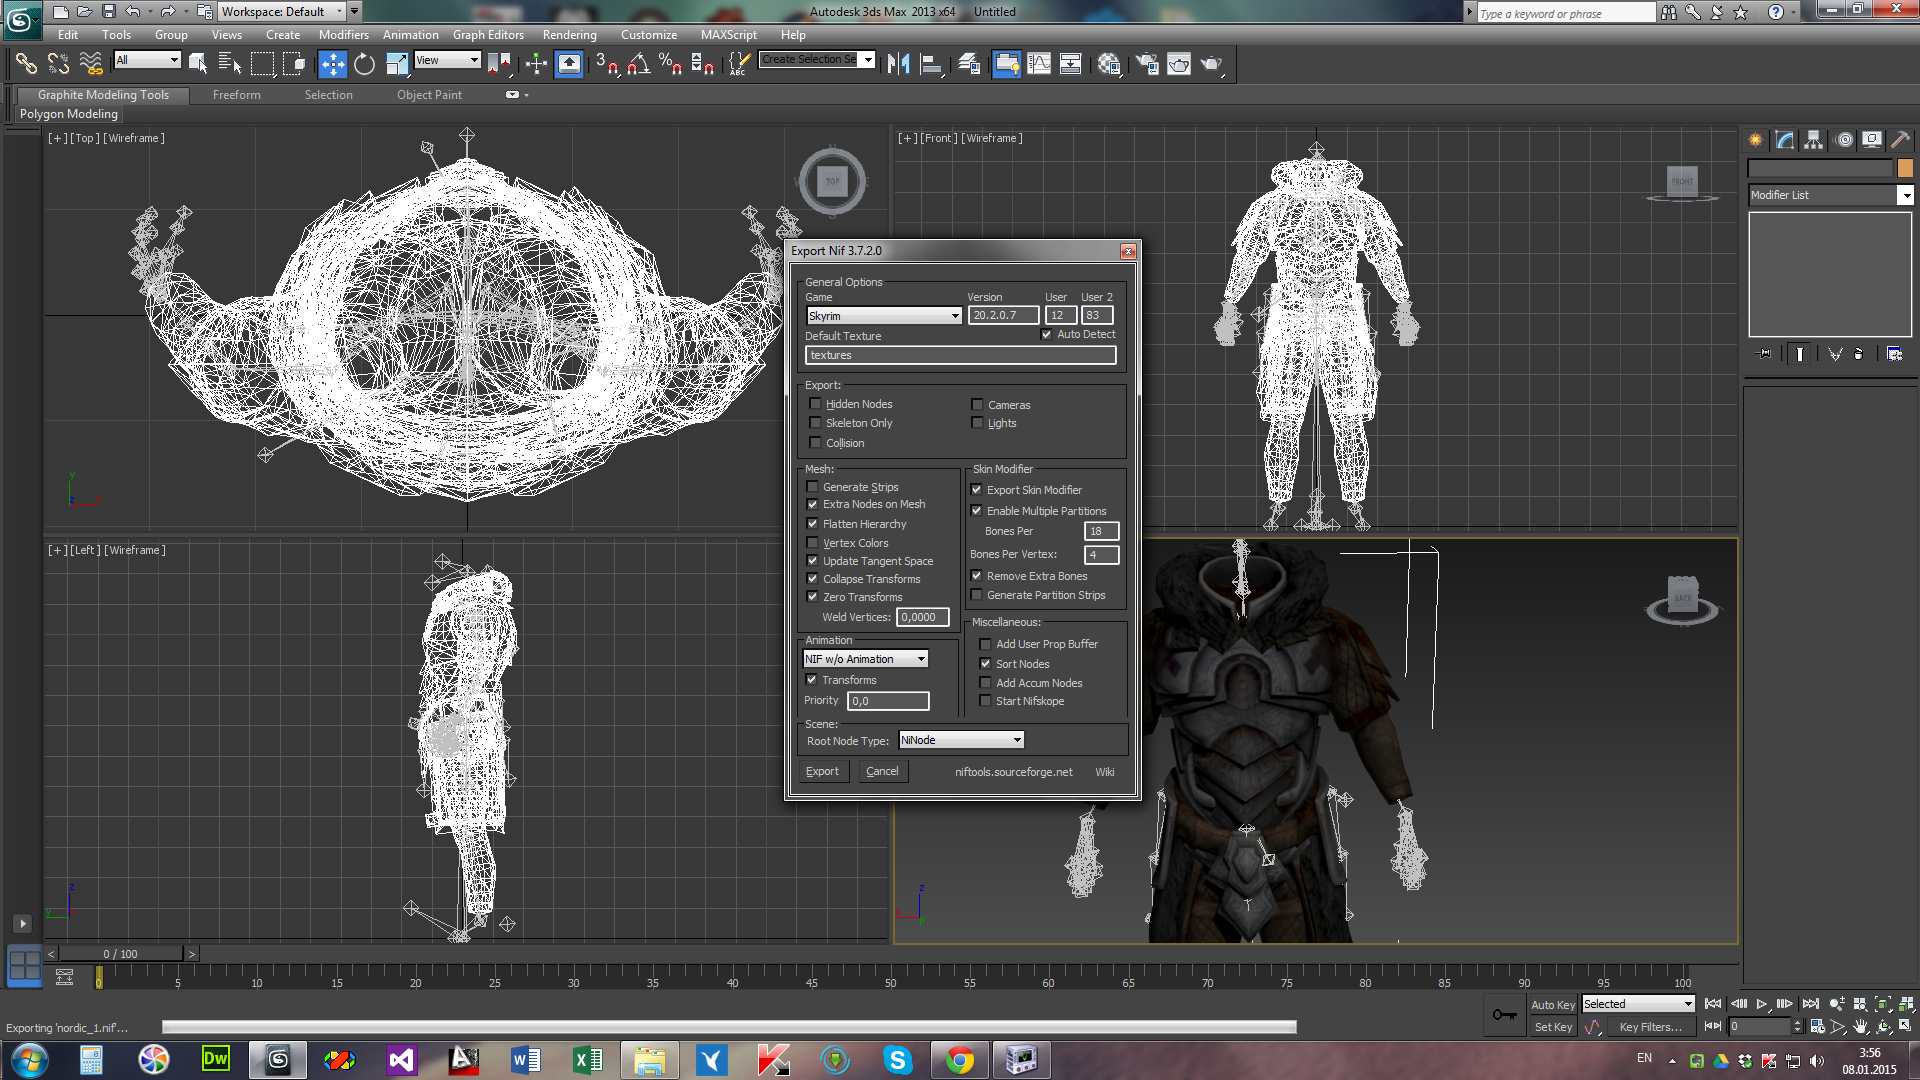Open the Display command panel tab
The height and width of the screenshot is (1080, 1920).
pyautogui.click(x=1872, y=140)
